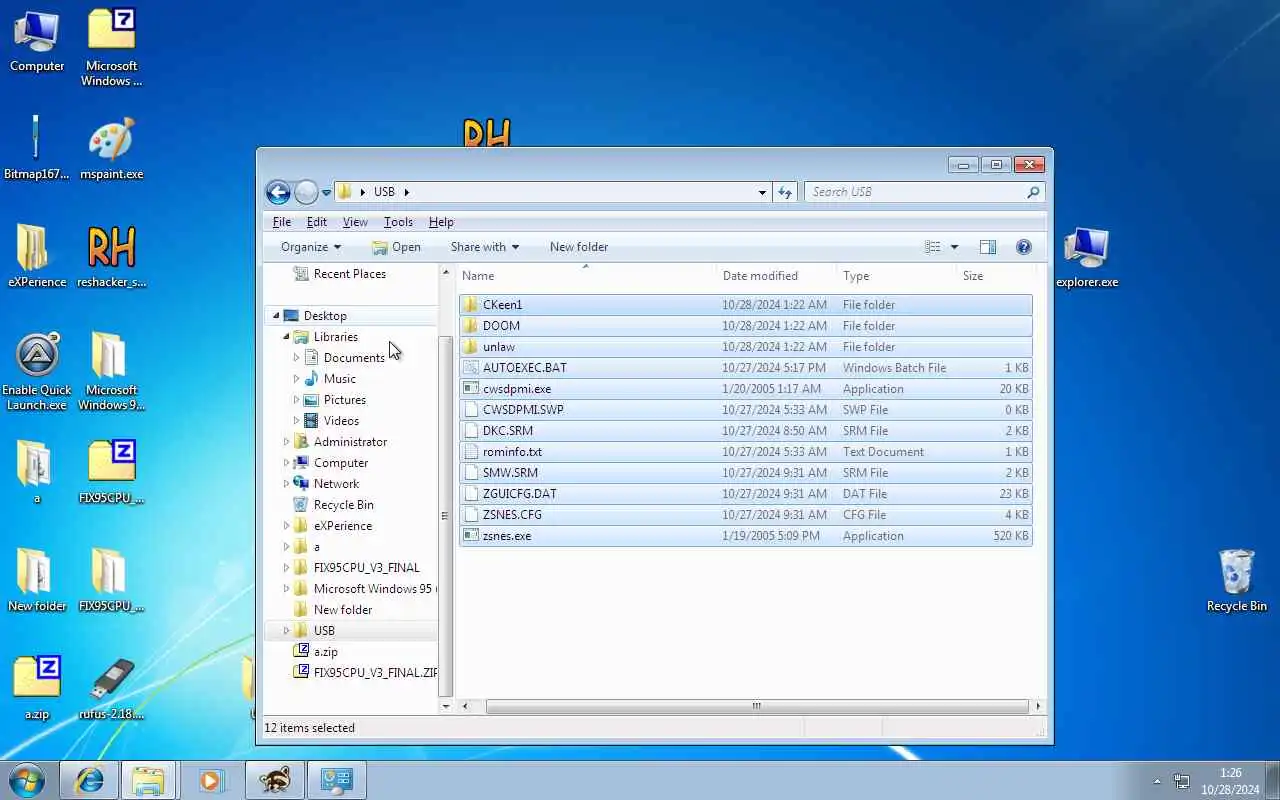Sort by the Date modified column header
This screenshot has height=800, width=1280.
point(776,276)
